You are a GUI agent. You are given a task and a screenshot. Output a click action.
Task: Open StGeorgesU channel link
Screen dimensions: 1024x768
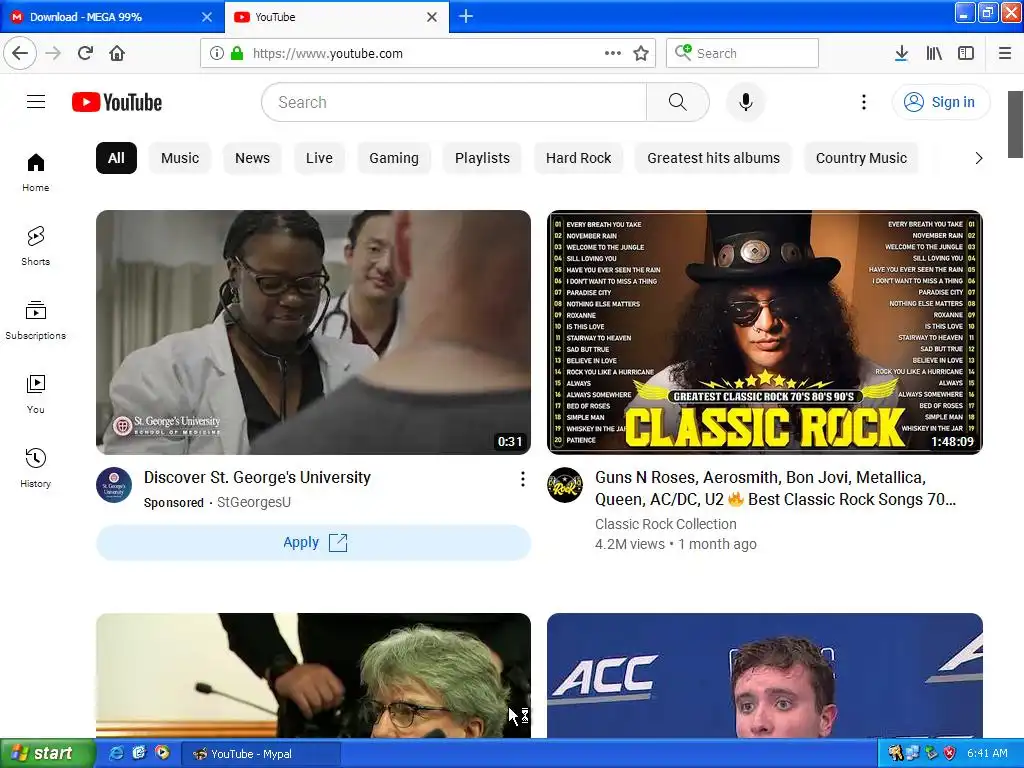tap(254, 502)
